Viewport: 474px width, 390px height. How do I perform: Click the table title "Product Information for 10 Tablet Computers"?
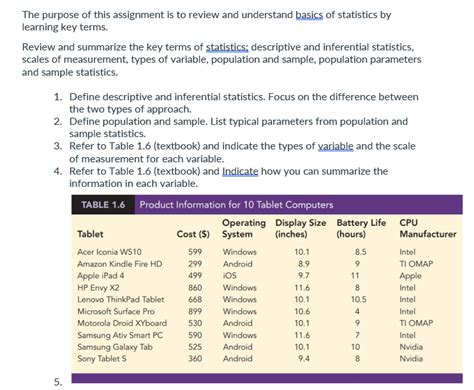point(236,205)
